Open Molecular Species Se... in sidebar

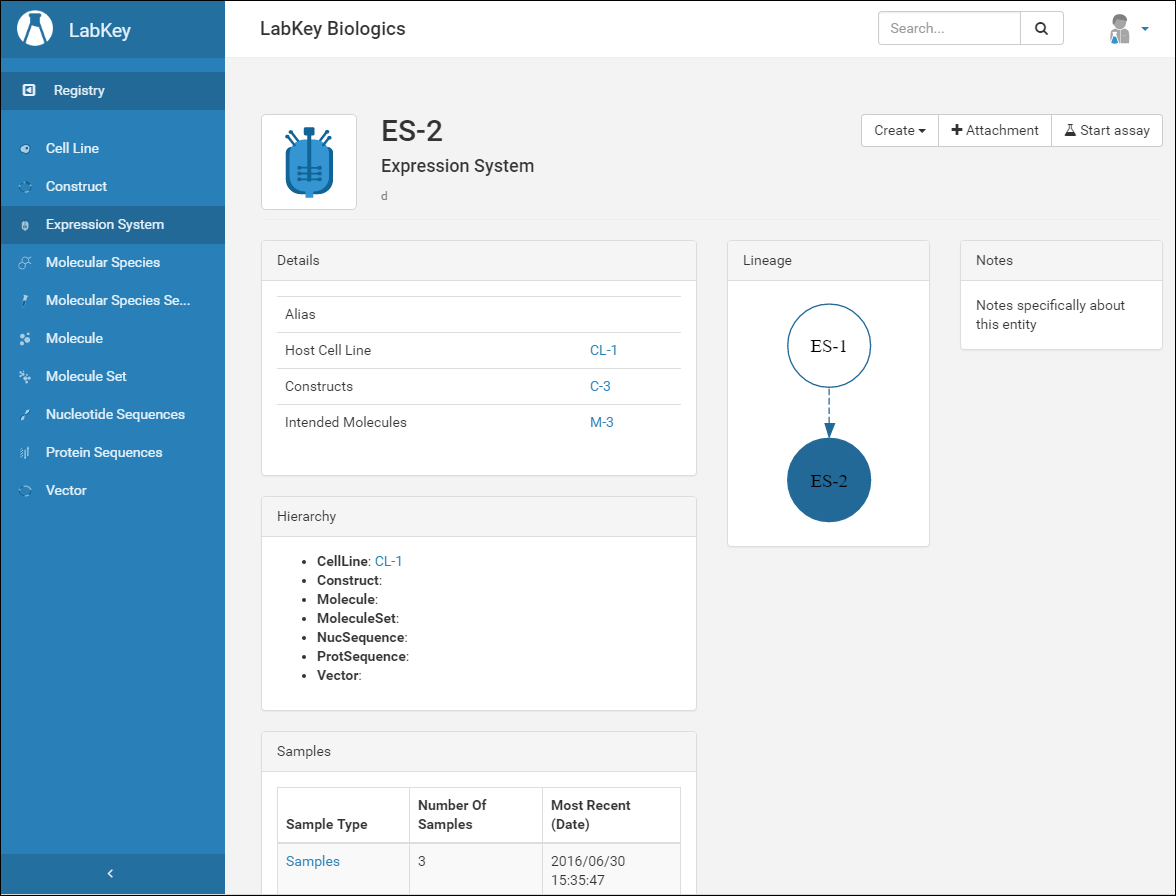tap(112, 301)
